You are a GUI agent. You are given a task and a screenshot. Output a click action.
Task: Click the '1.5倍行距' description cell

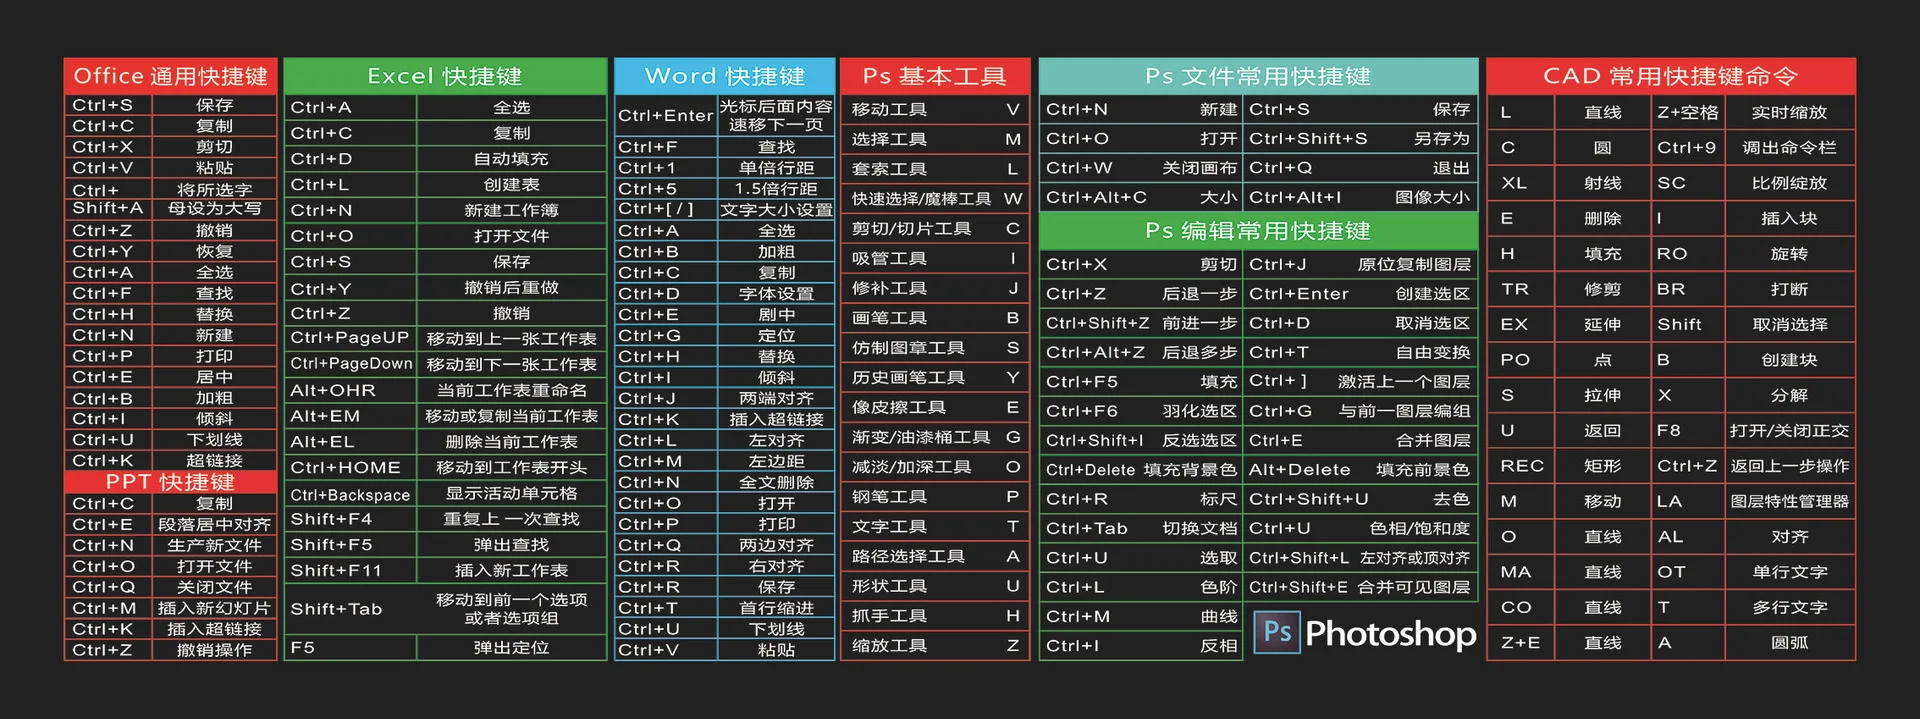click(776, 188)
